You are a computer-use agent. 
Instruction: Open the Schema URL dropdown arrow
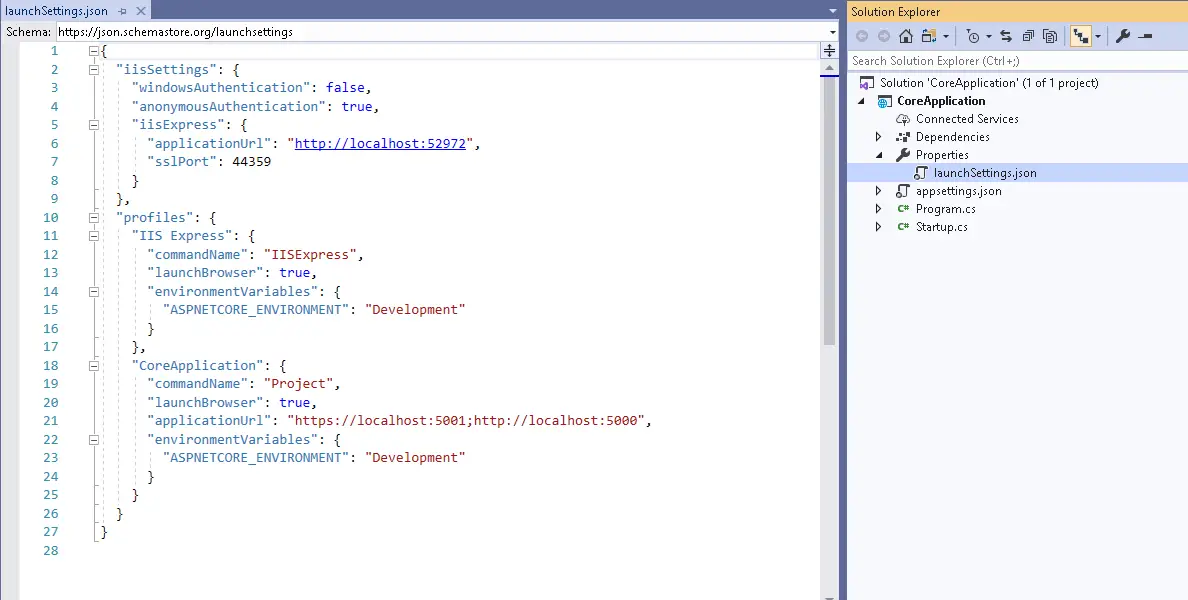point(832,32)
